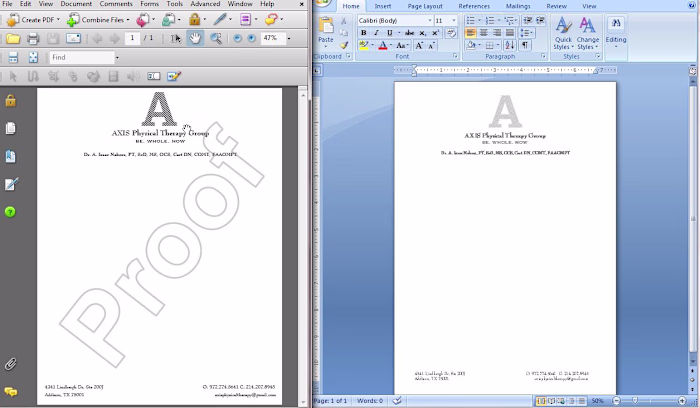Switch to the Mailings tab in Word

tap(518, 6)
